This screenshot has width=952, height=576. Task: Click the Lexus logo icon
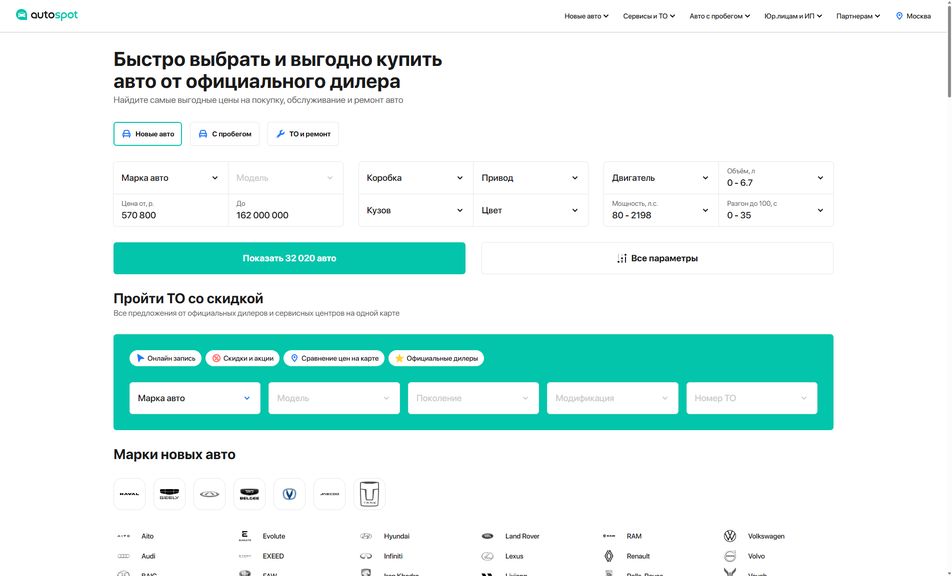[x=488, y=556]
